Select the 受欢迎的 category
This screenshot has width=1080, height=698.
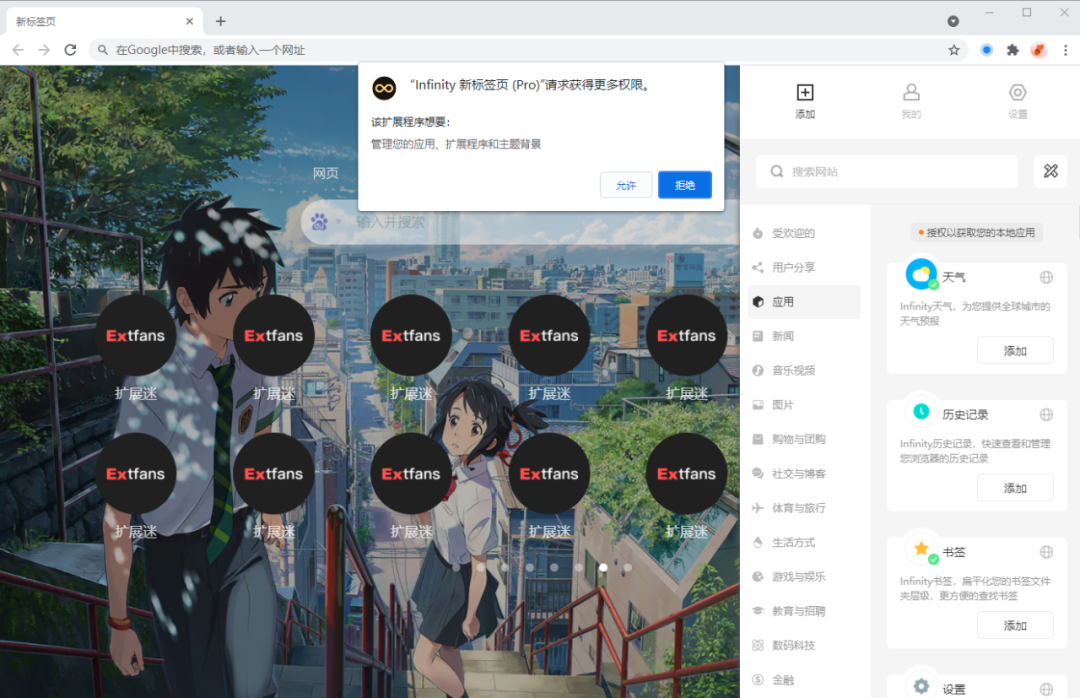804,233
